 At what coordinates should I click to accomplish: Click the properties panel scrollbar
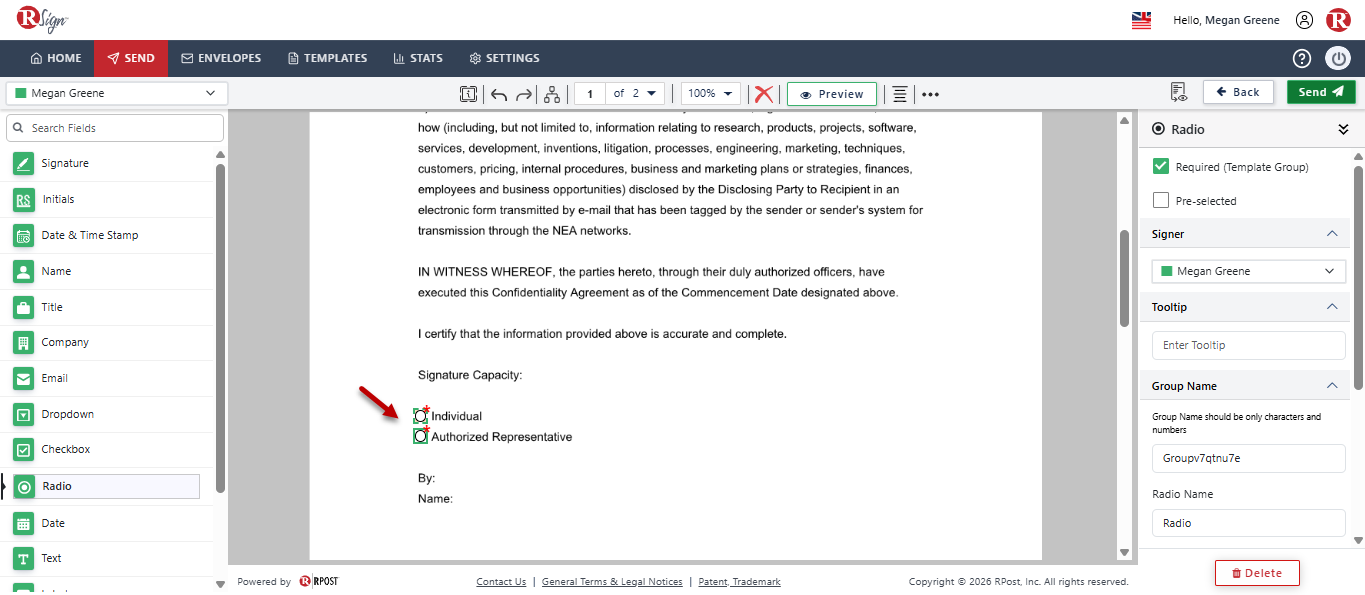click(1358, 277)
